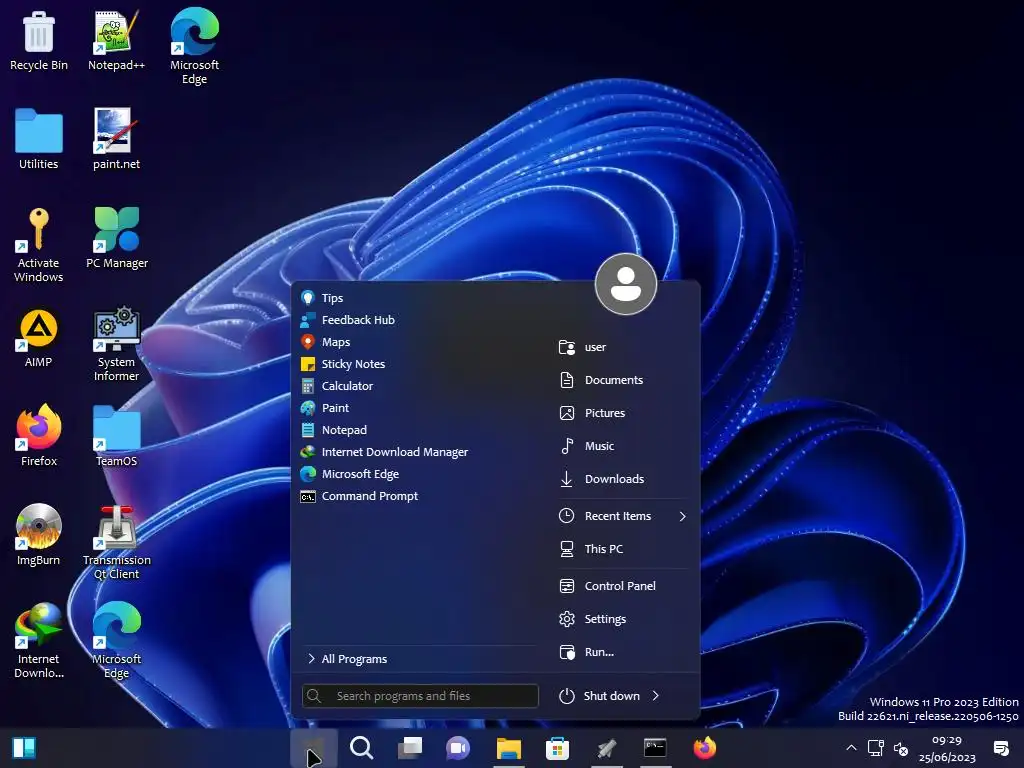
Task: Open the Transmission Qt Client shortcut
Action: (x=116, y=543)
